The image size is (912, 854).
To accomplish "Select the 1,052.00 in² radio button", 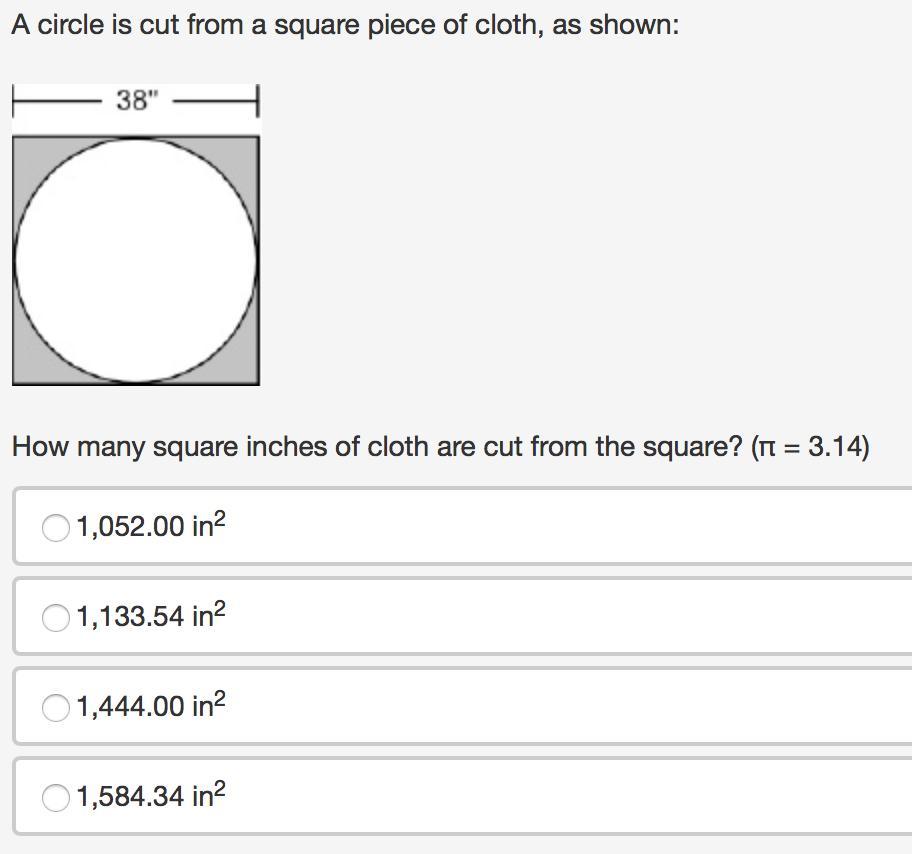I will pyautogui.click(x=56, y=527).
